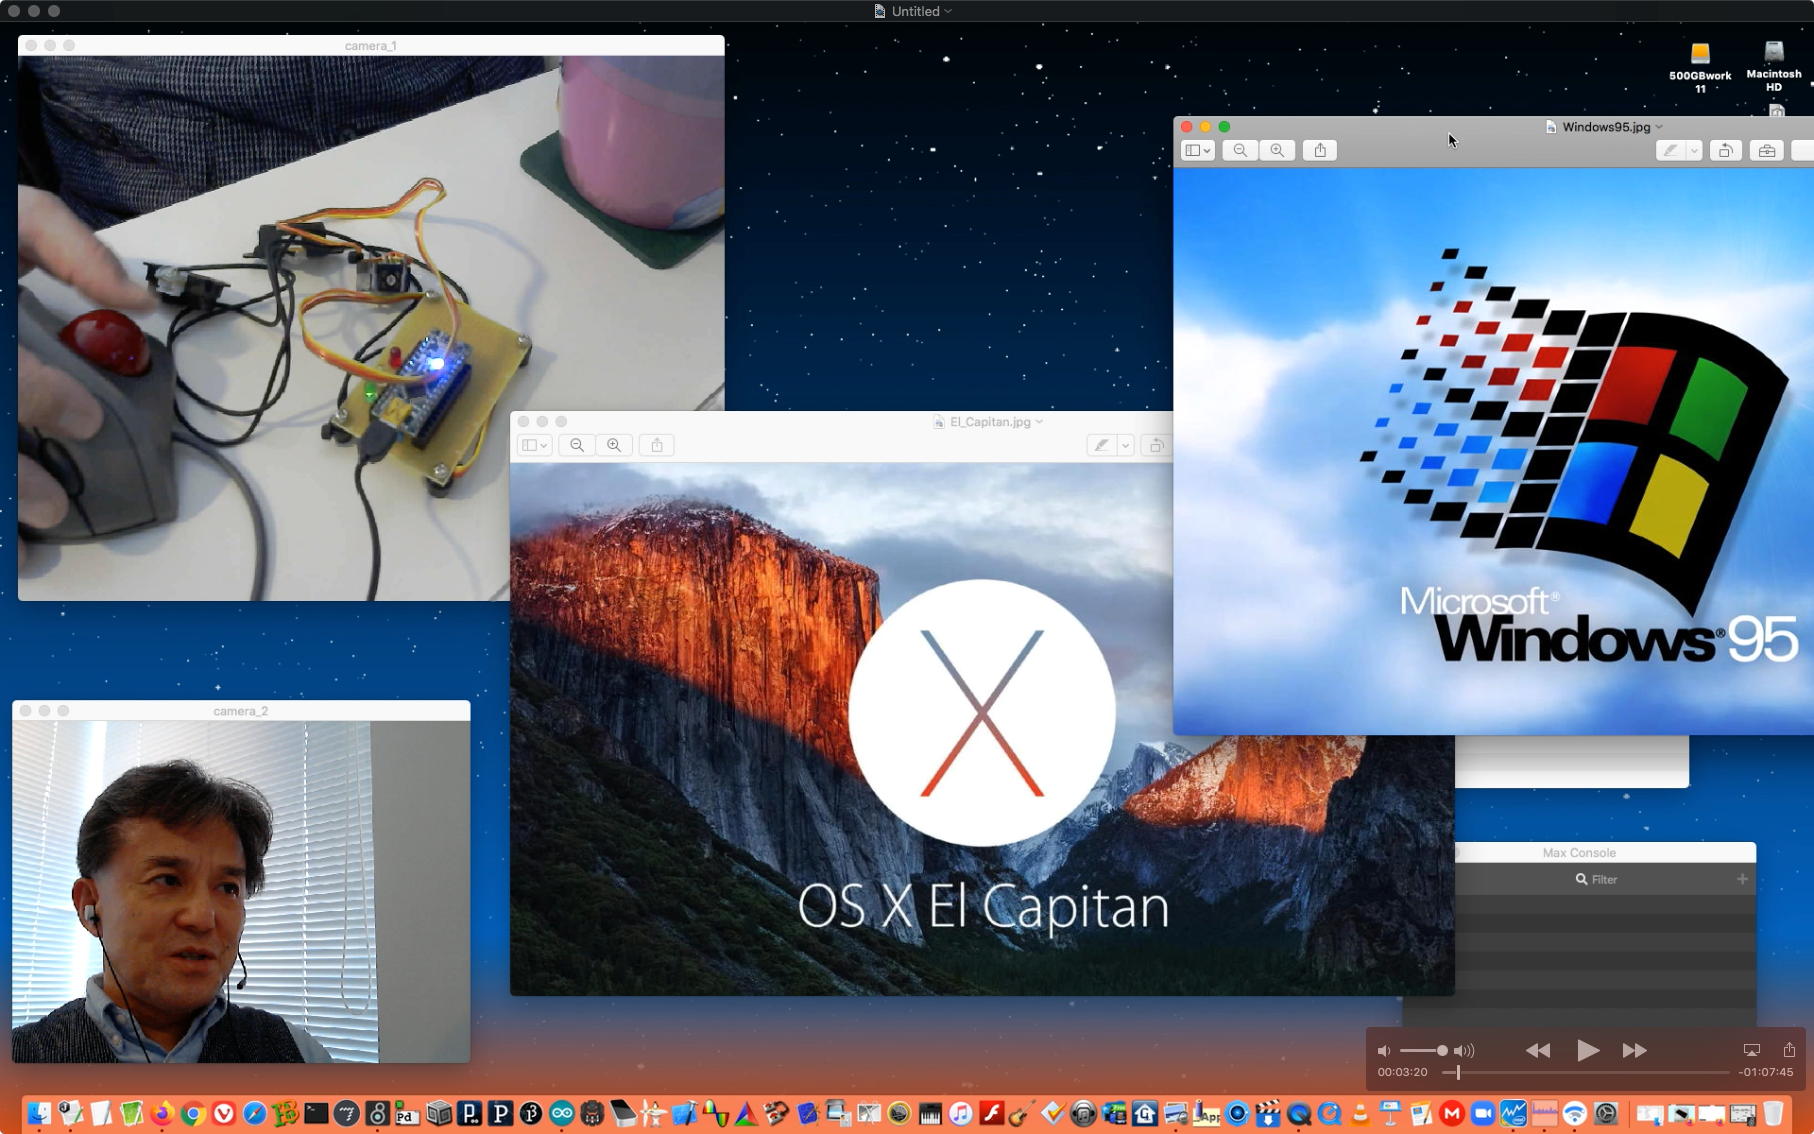Expand the El_Capitan.jpg title dropdown
Image resolution: width=1814 pixels, height=1134 pixels.
click(1039, 422)
